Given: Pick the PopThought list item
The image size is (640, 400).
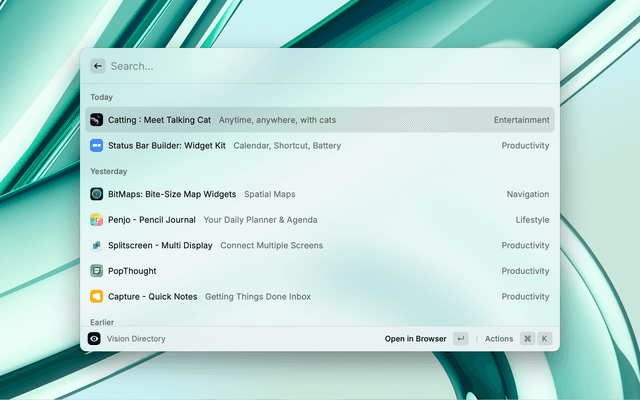Looking at the screenshot, I should point(320,271).
